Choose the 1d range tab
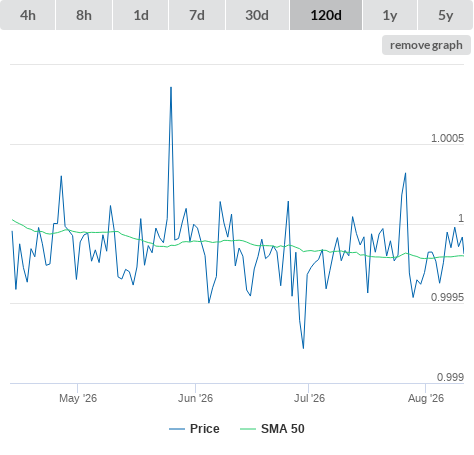The height and width of the screenshot is (455, 474). click(141, 15)
